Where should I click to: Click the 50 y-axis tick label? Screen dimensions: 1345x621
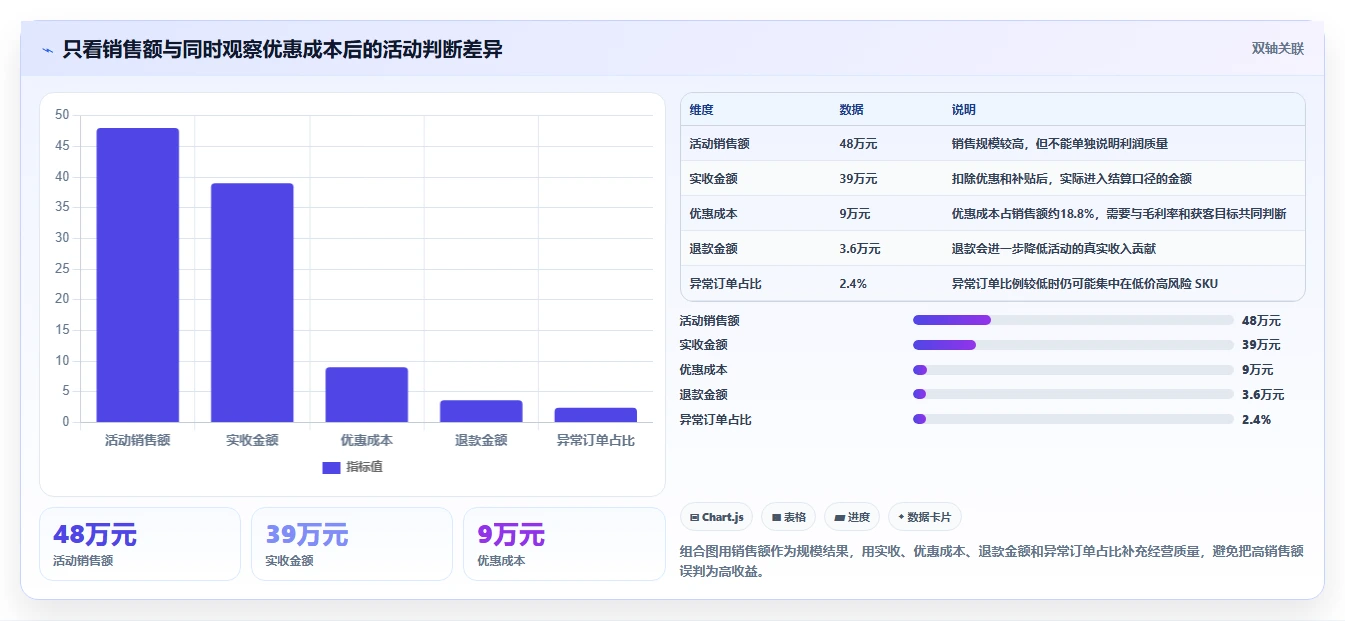coord(63,115)
